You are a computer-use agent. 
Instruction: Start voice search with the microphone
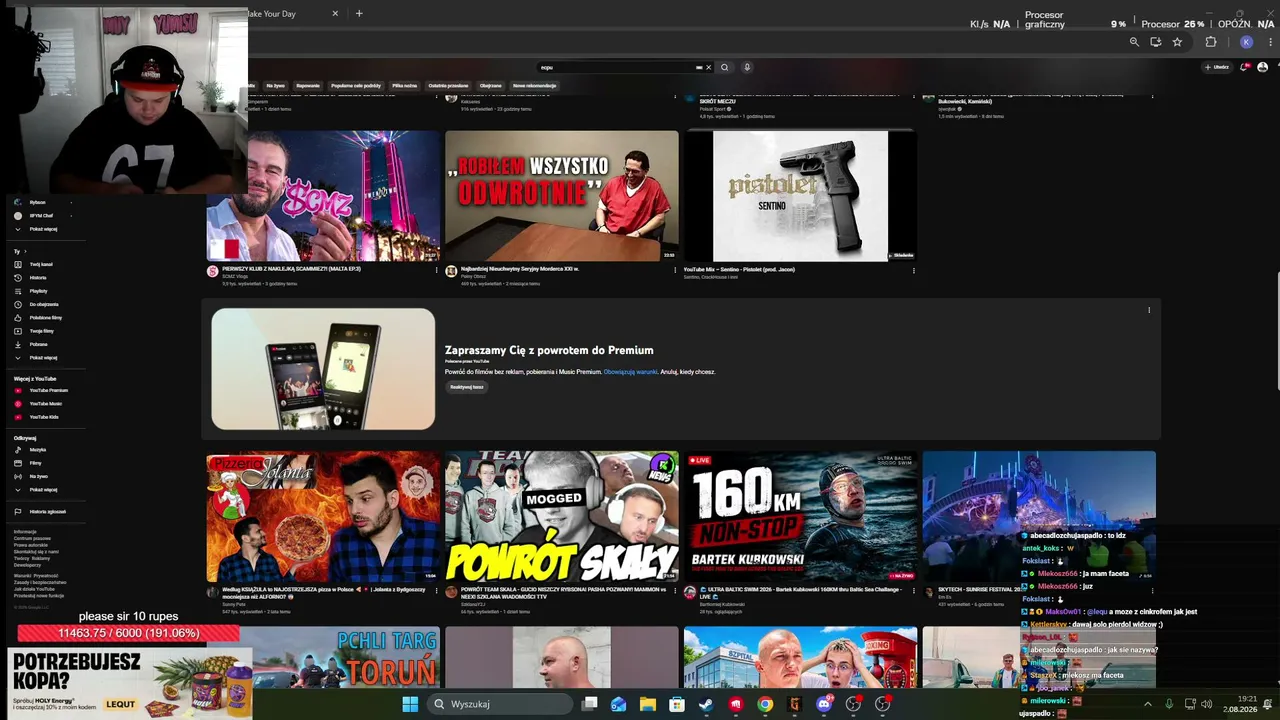tap(746, 67)
